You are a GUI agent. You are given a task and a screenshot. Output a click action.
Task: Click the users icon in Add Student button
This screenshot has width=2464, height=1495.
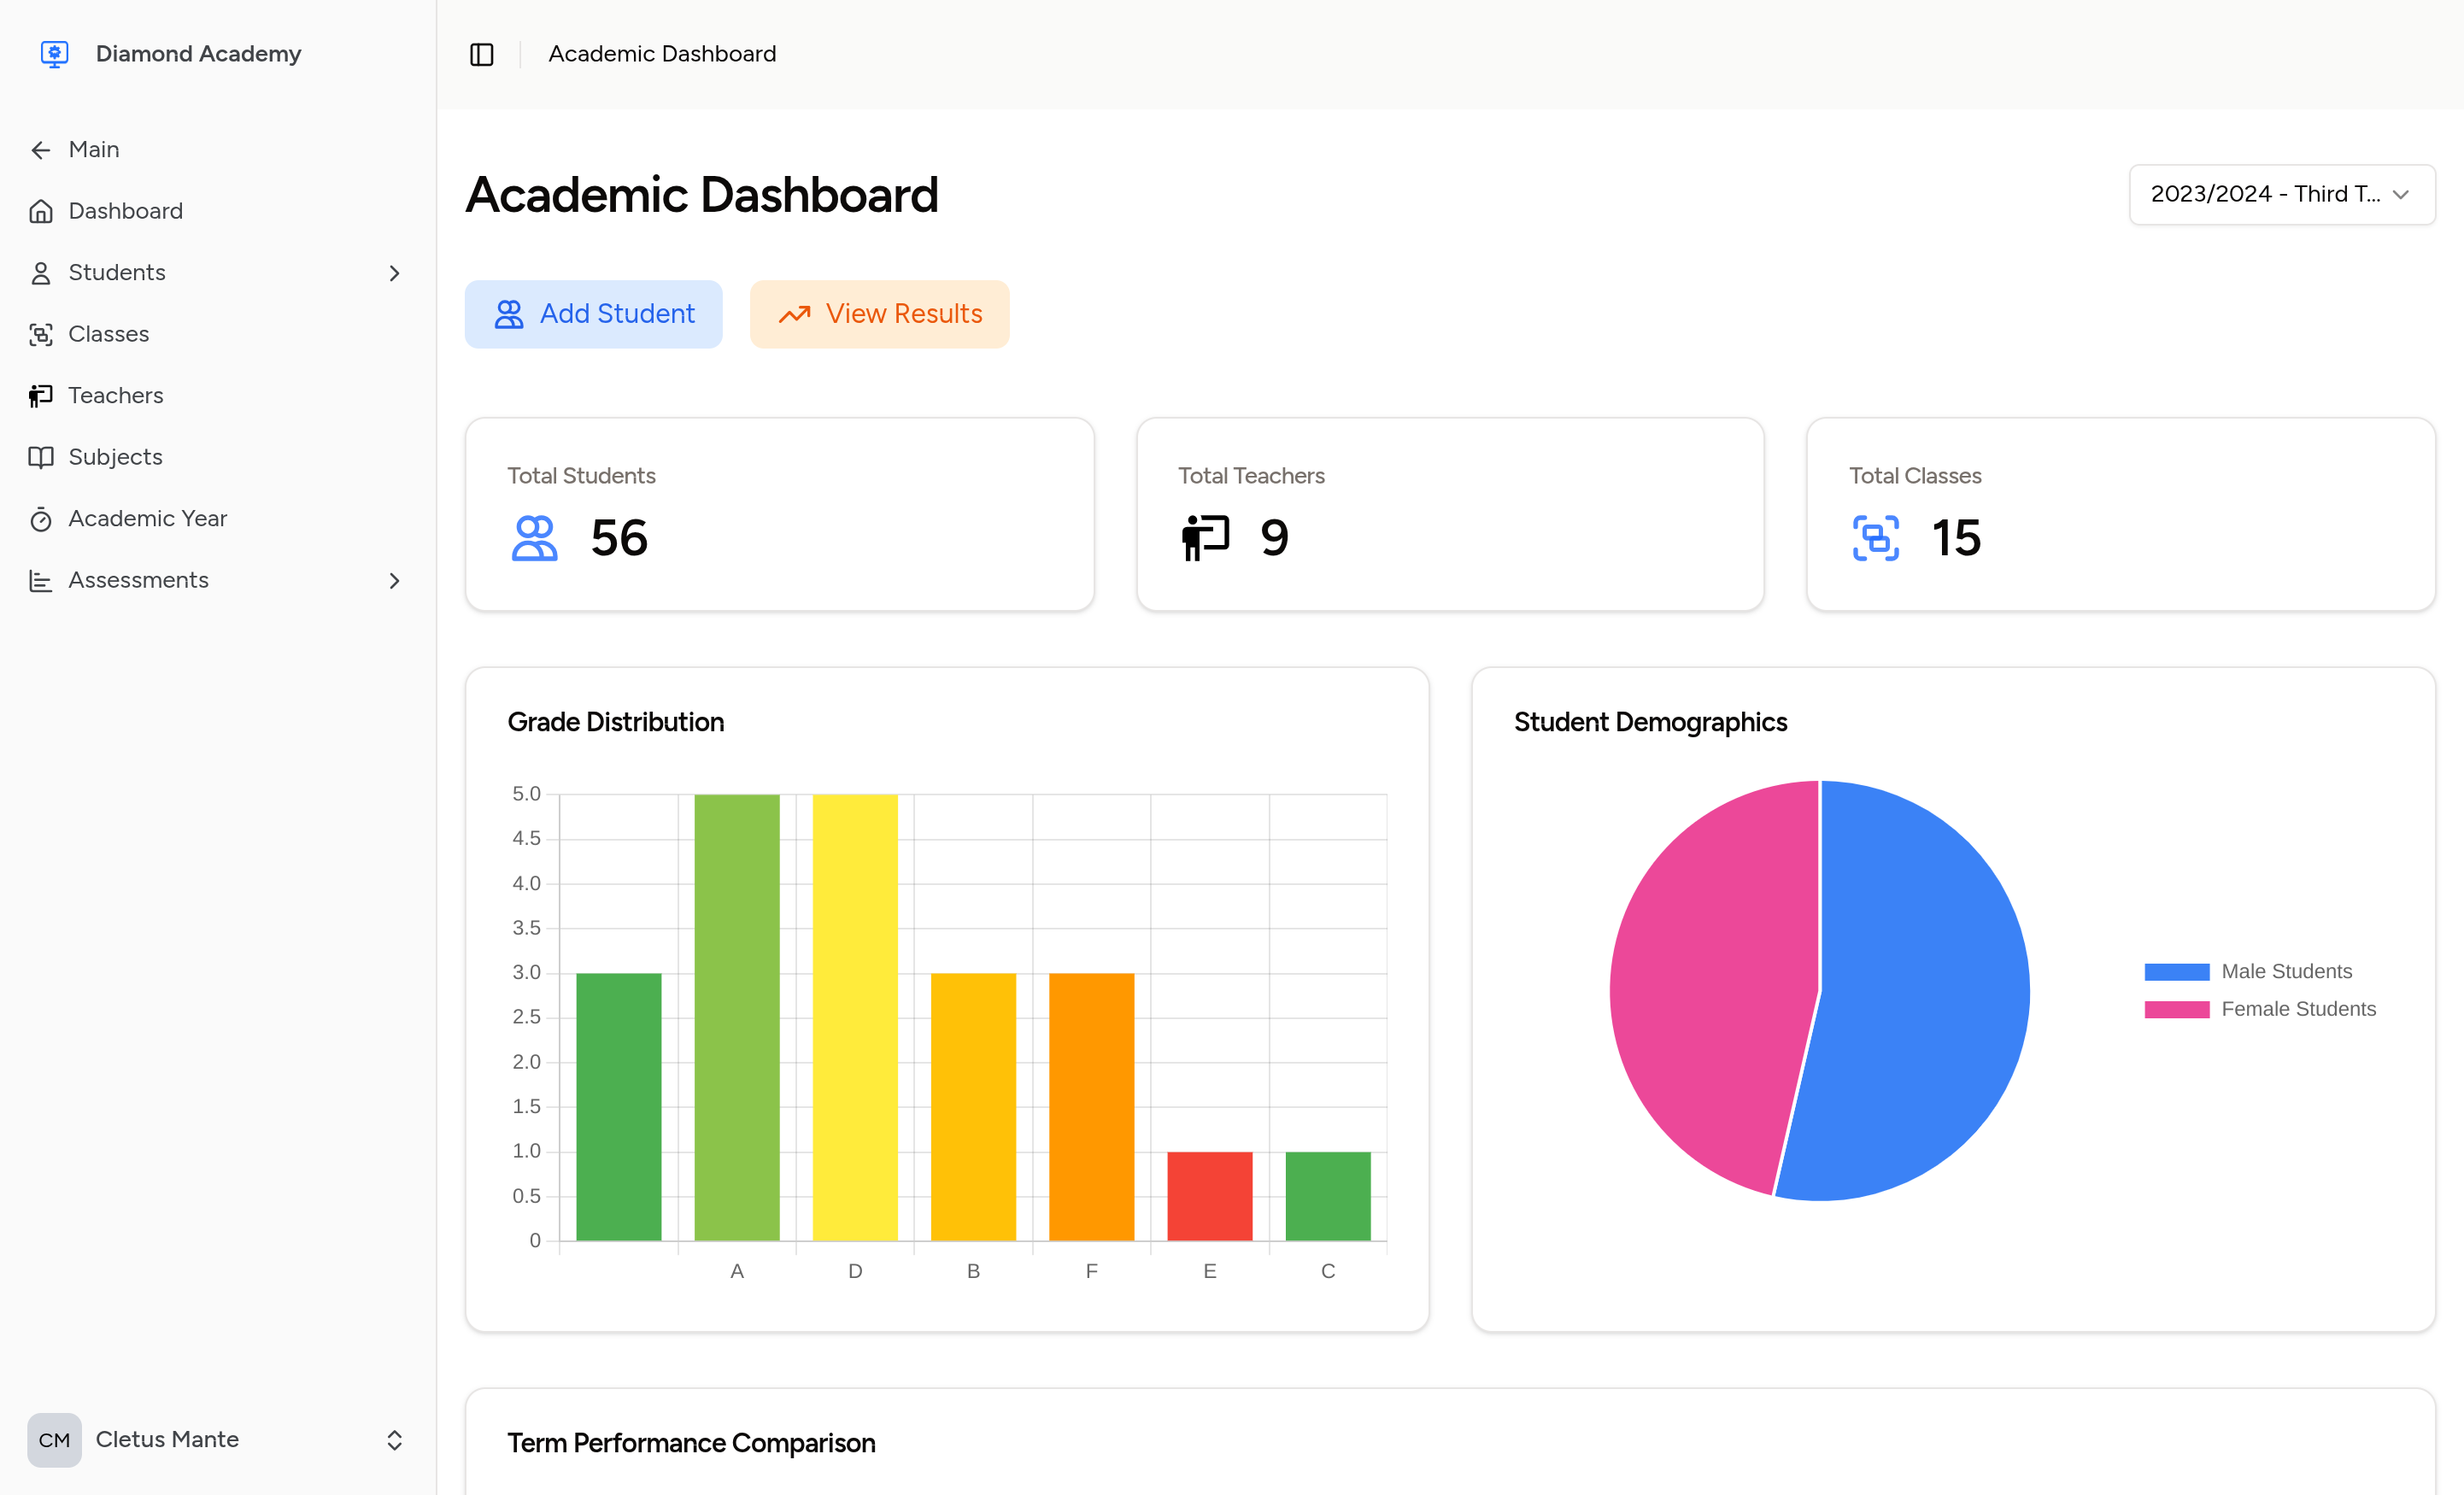coord(509,314)
